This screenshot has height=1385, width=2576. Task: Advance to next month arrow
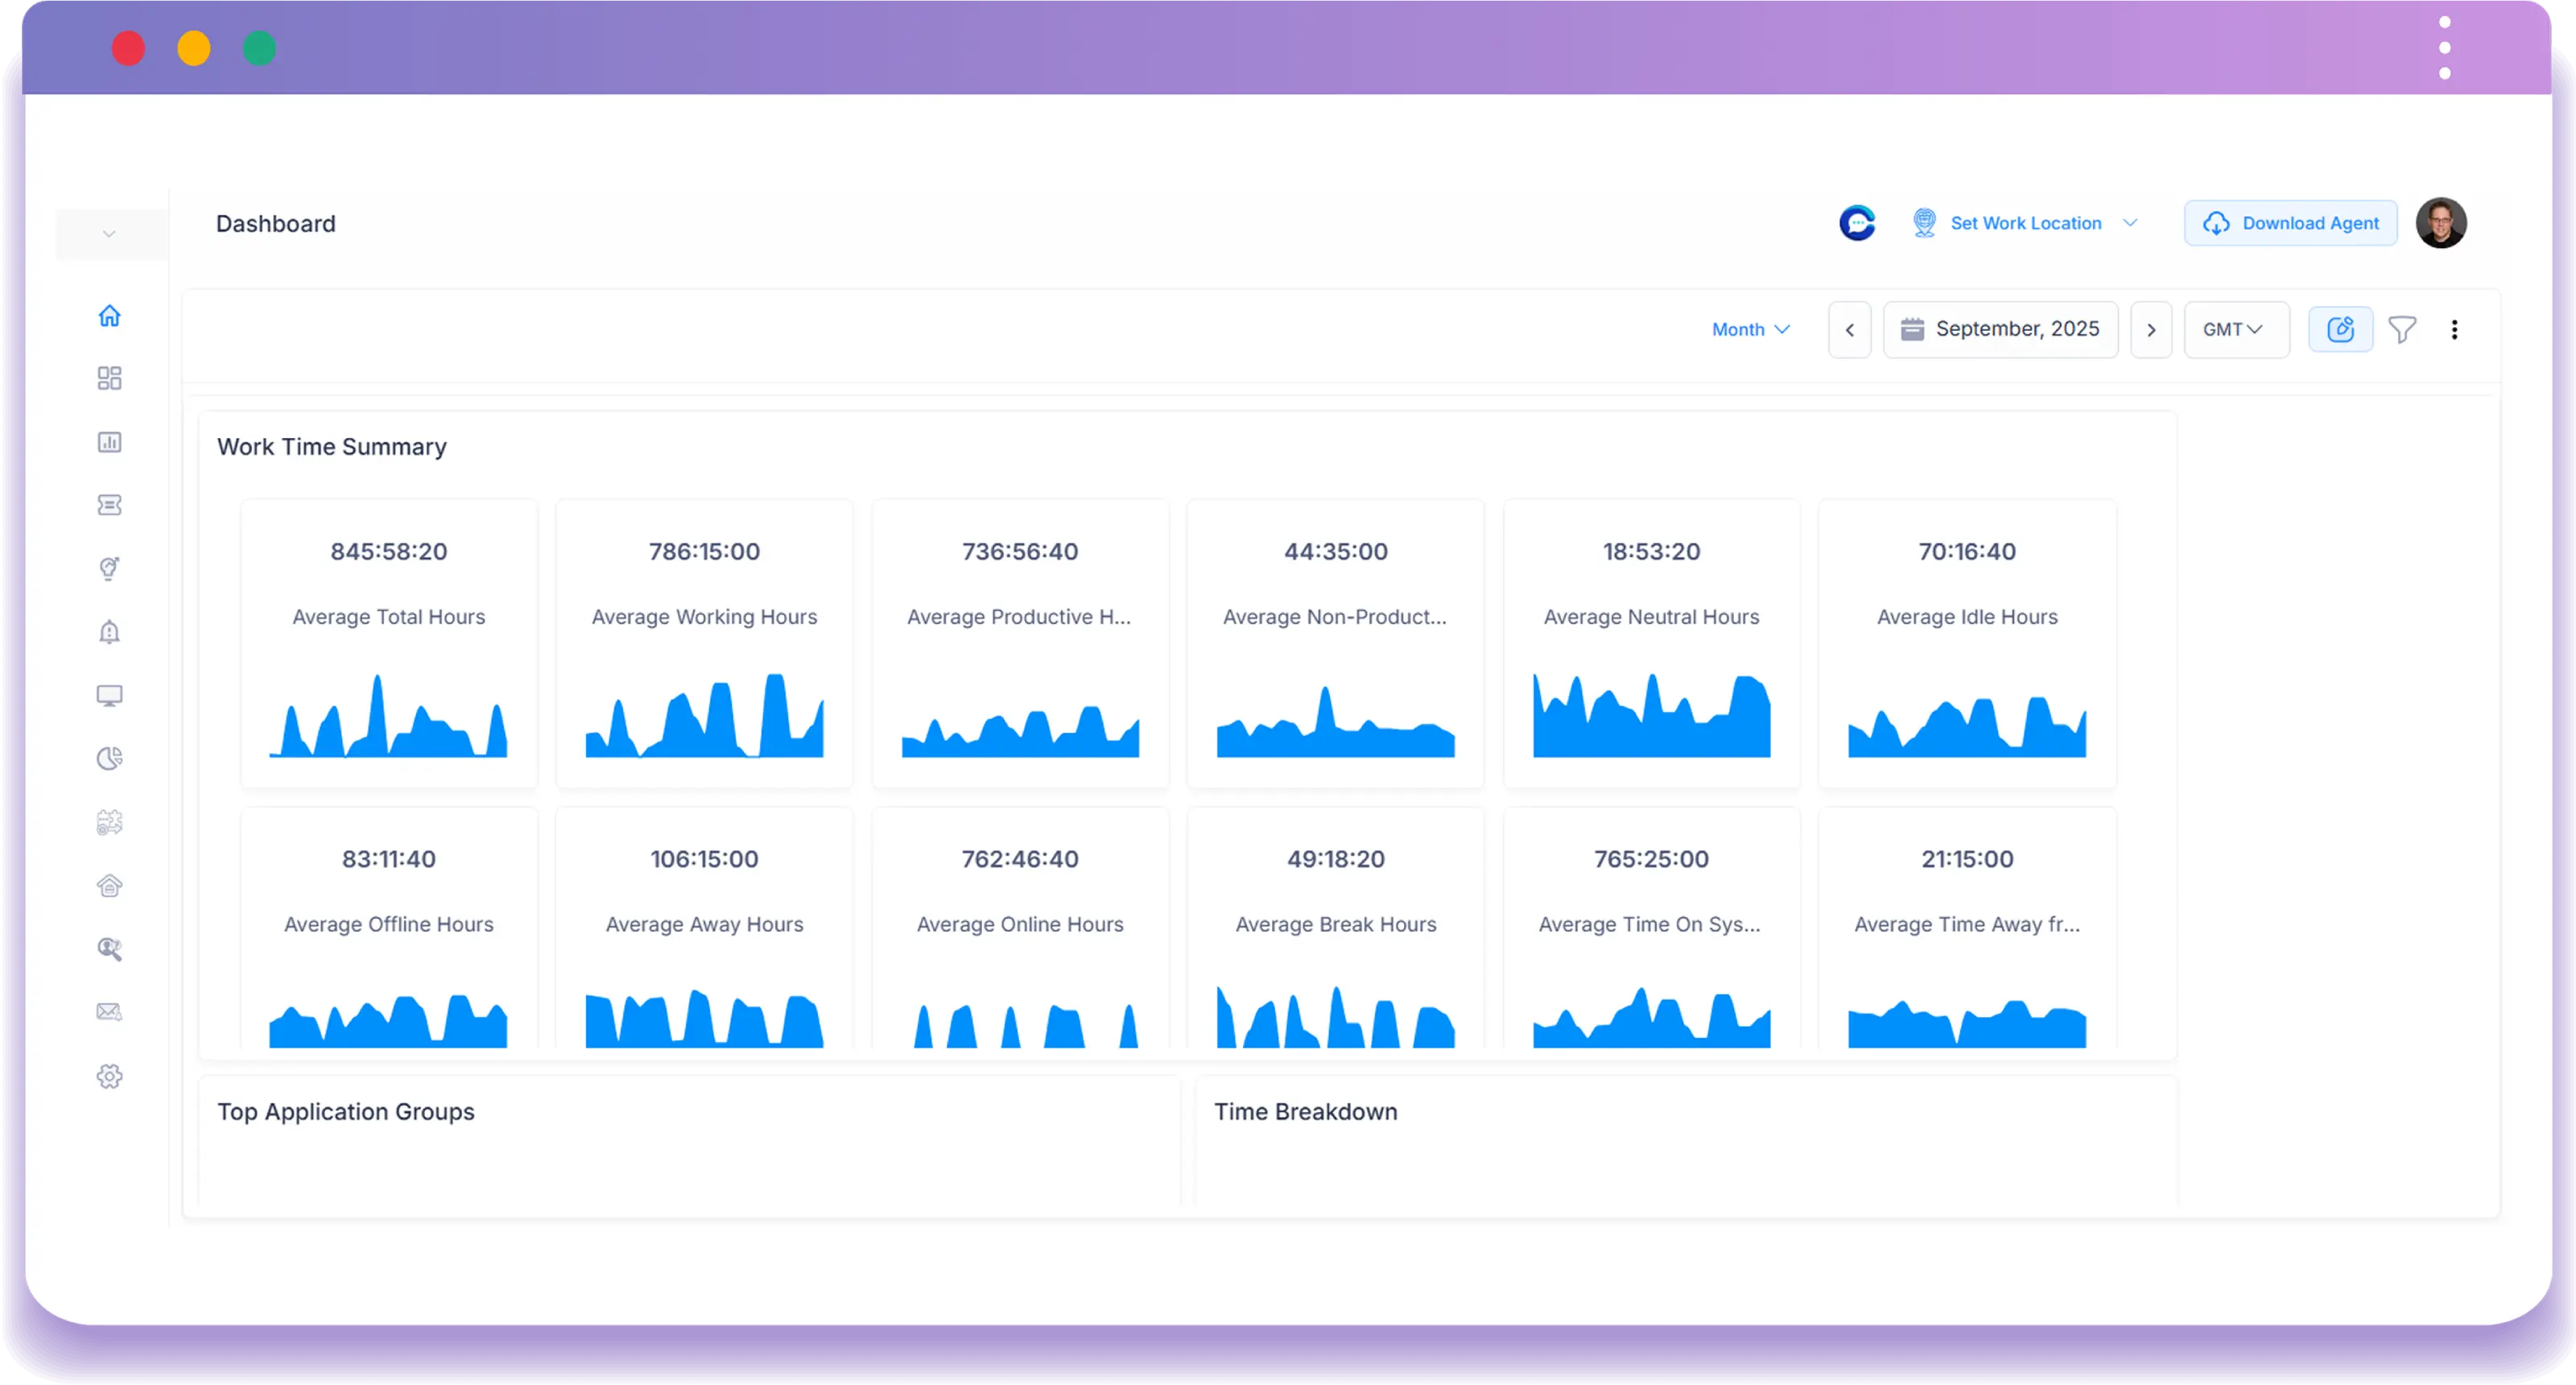[2151, 329]
